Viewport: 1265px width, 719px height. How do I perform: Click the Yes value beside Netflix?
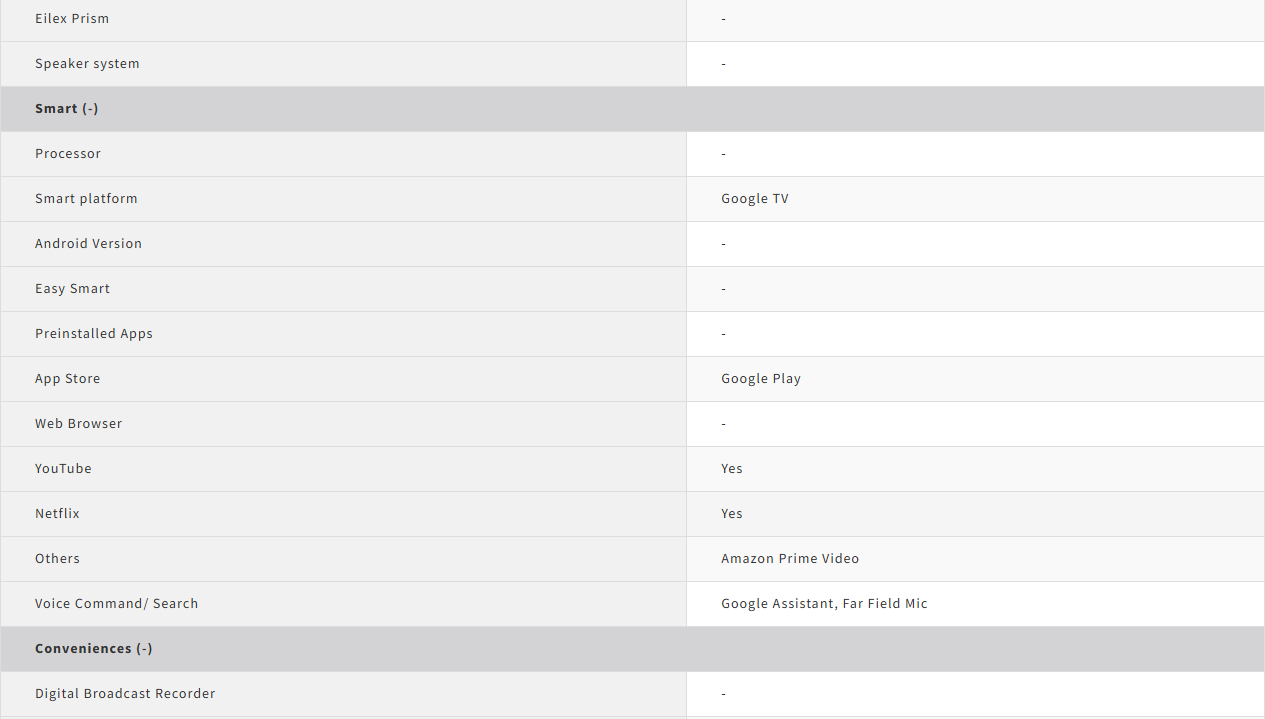point(732,514)
